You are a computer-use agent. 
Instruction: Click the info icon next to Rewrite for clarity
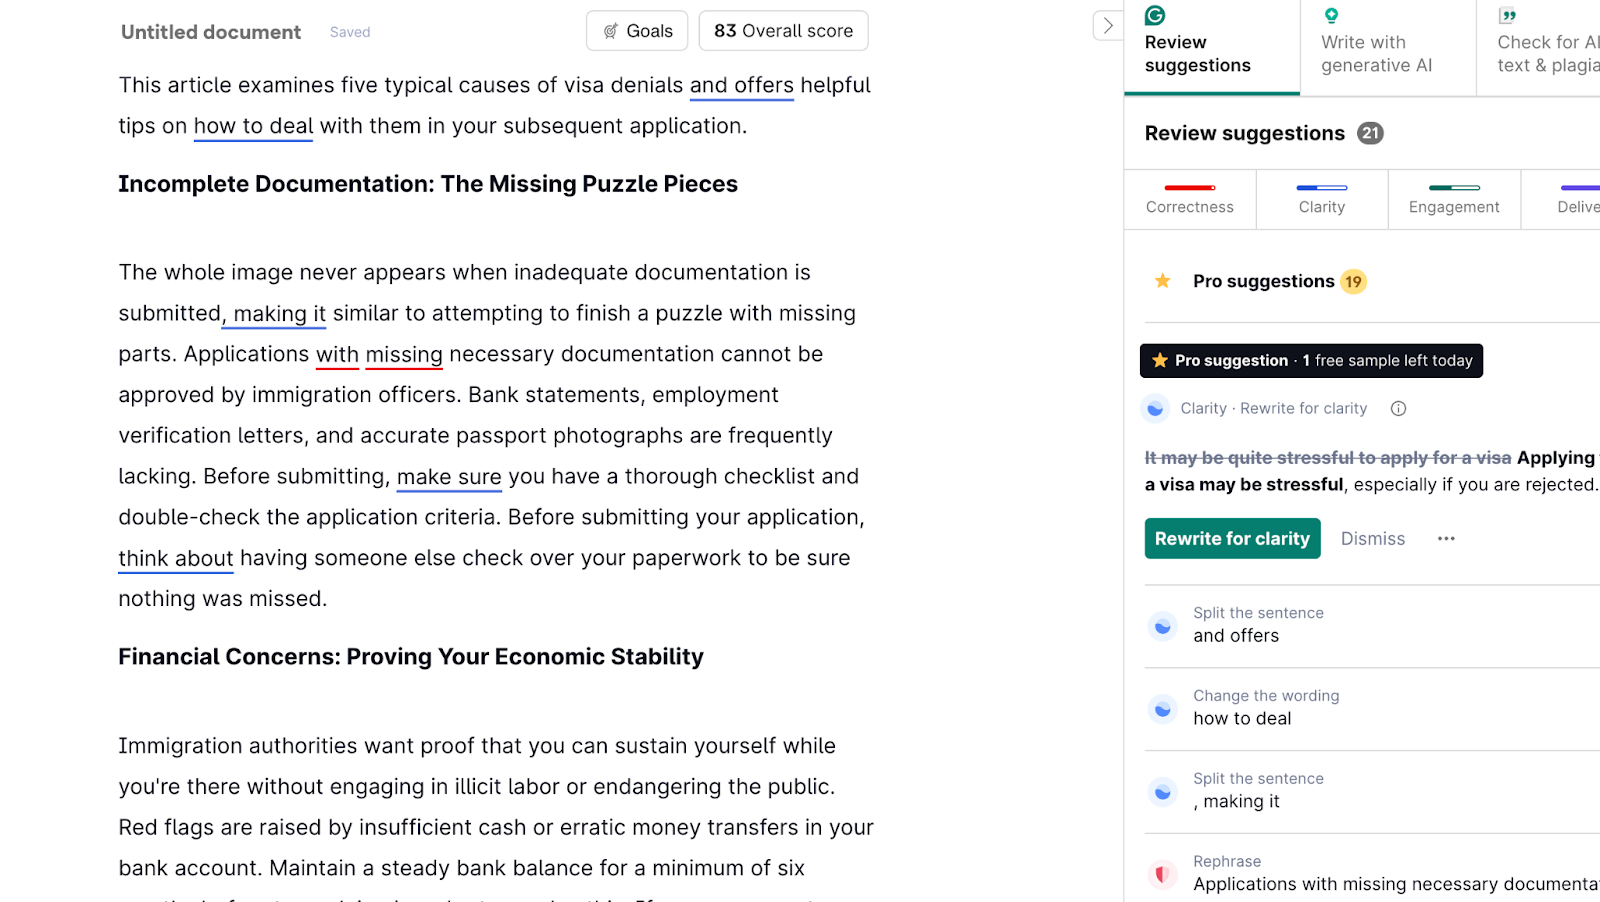1398,408
